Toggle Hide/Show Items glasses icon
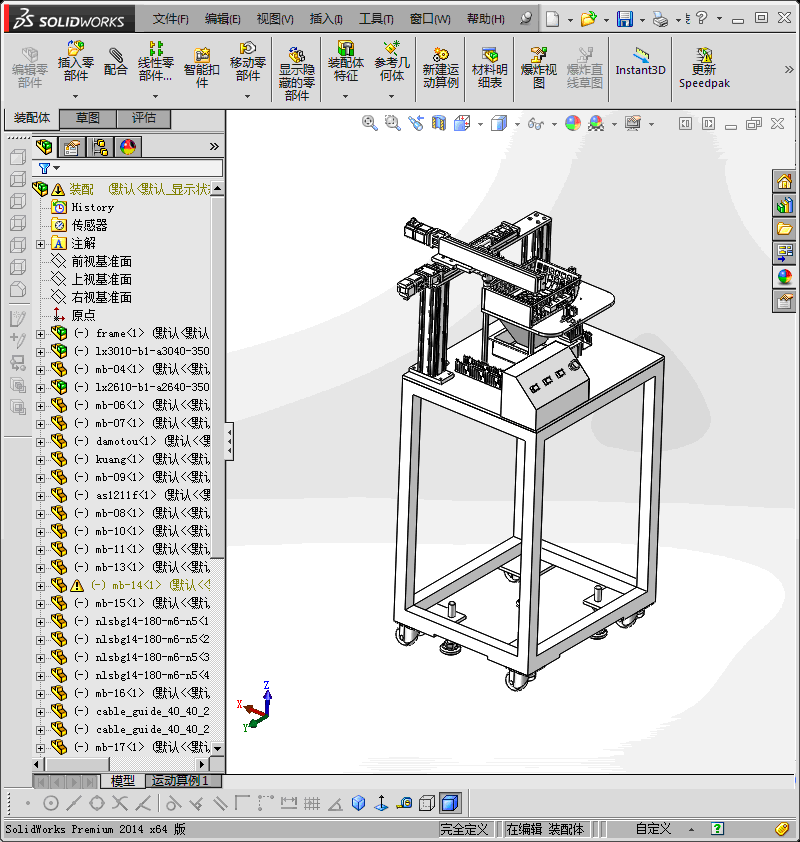This screenshot has height=842, width=800. click(x=535, y=124)
